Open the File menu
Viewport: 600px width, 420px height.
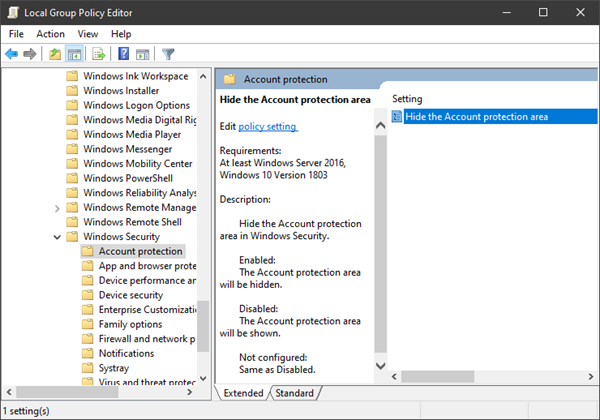click(x=16, y=34)
